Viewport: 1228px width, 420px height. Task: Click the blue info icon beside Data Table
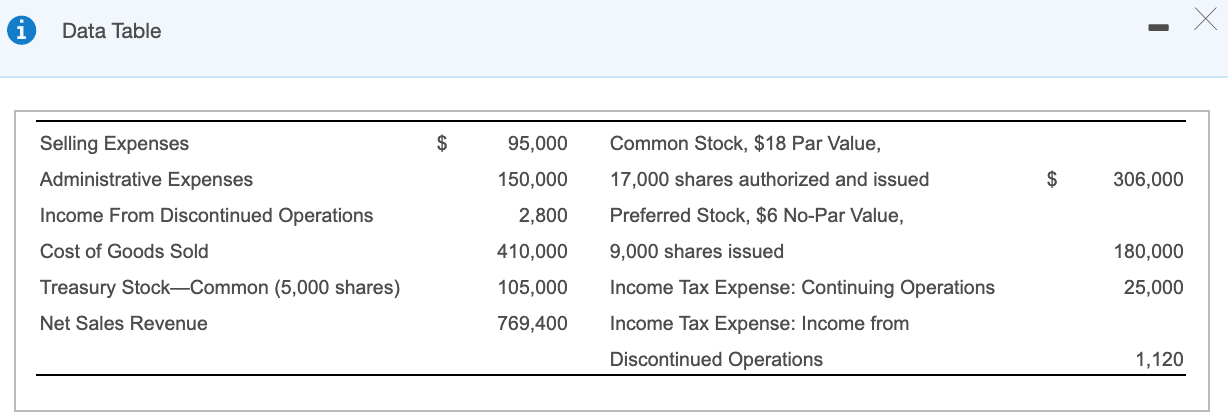pyautogui.click(x=20, y=31)
